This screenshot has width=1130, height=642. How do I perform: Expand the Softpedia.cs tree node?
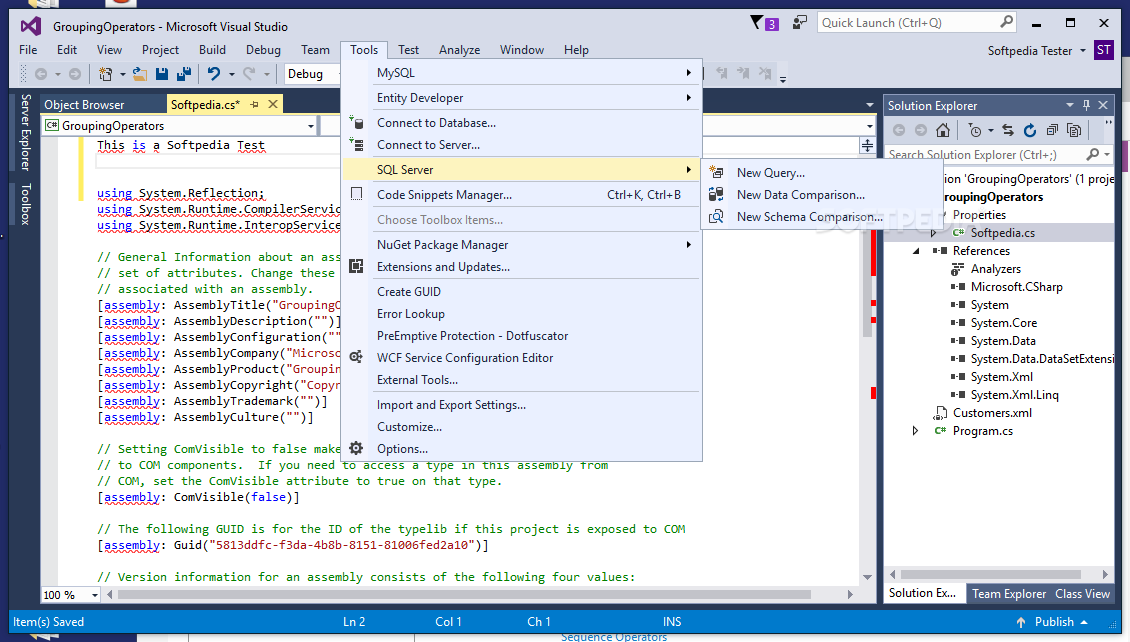coord(933,233)
